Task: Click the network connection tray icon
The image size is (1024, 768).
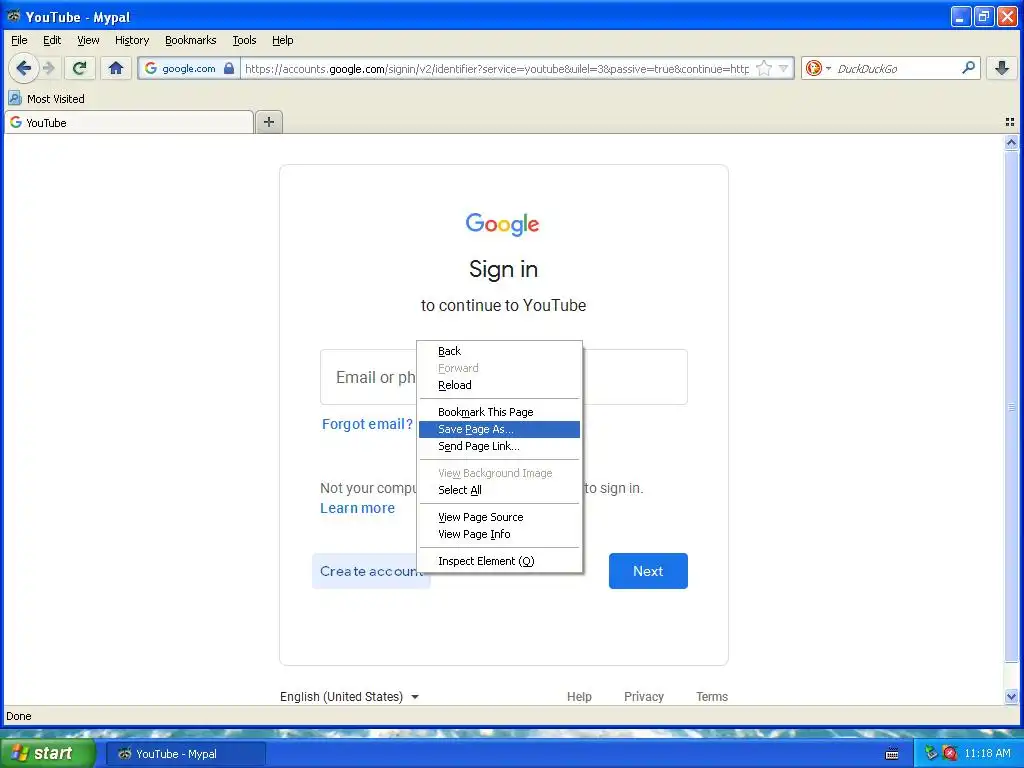Action: tap(931, 753)
